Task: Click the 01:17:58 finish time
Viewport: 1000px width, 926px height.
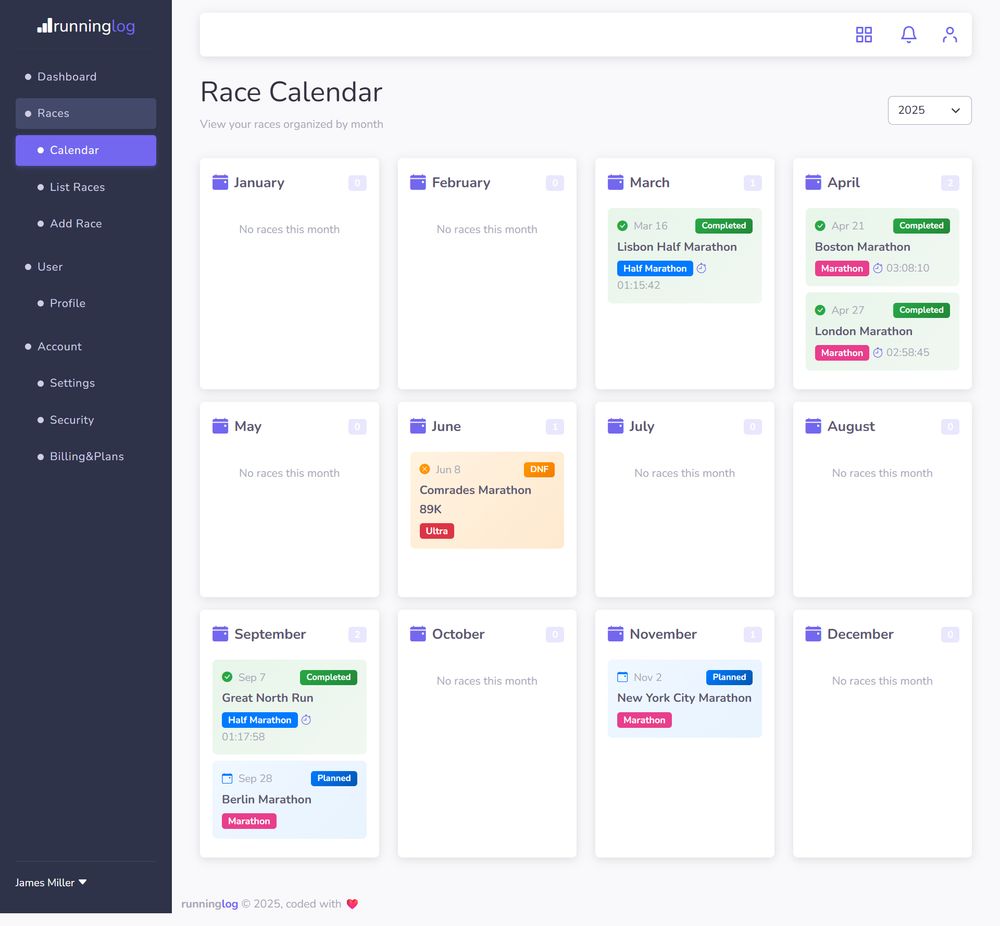Action: 243,737
